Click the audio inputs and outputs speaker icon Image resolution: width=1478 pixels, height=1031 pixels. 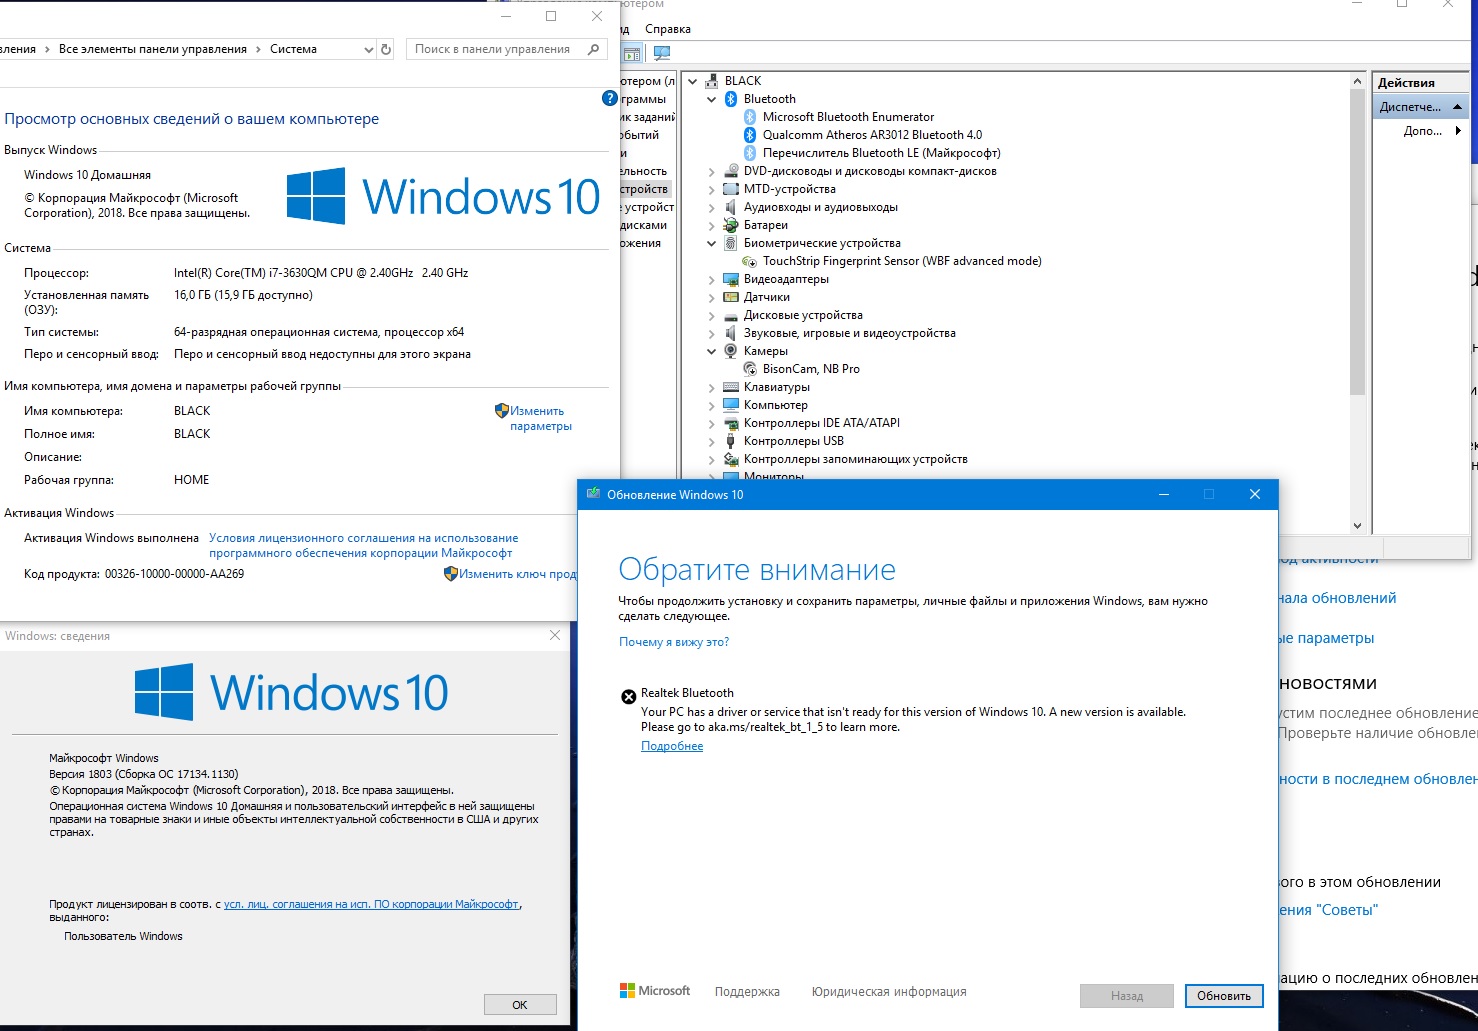click(731, 207)
